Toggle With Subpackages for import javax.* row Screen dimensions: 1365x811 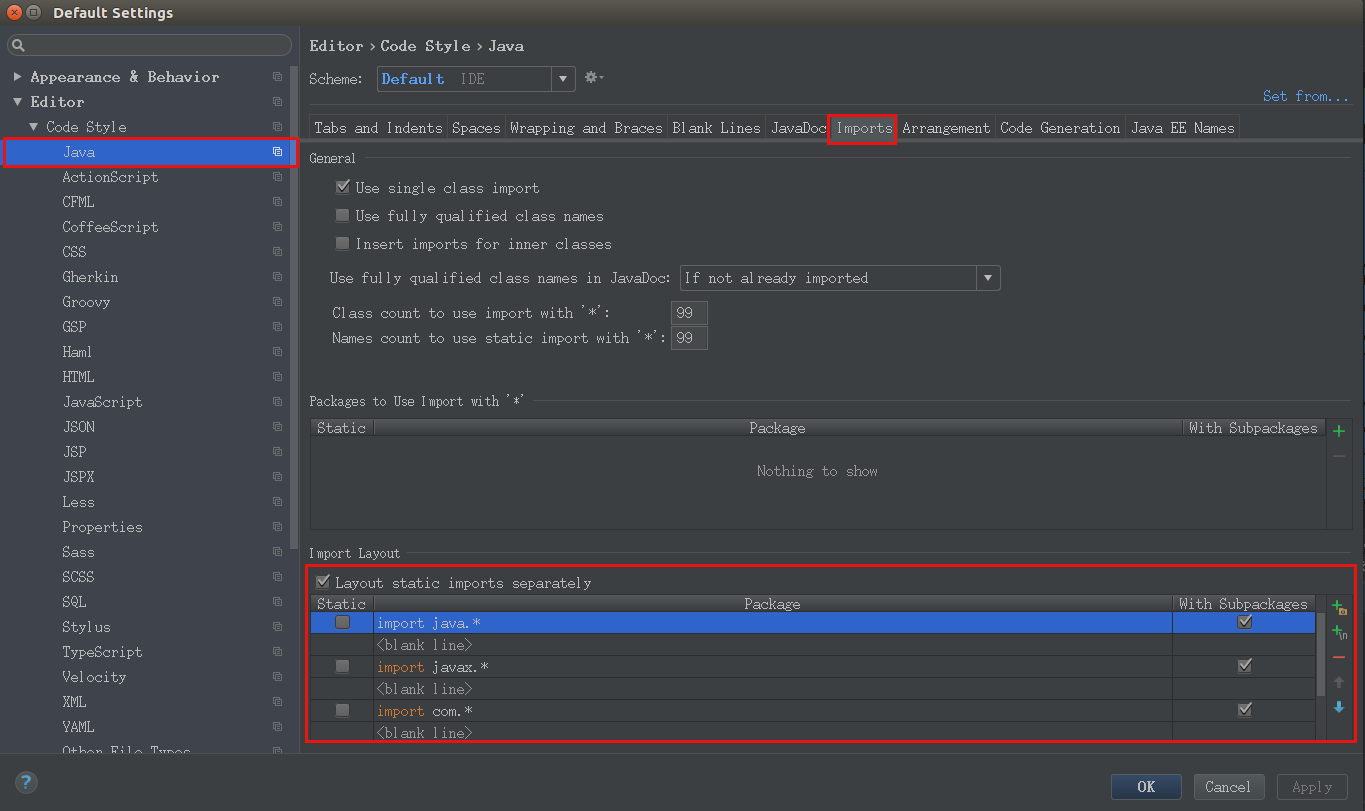pos(1244,666)
